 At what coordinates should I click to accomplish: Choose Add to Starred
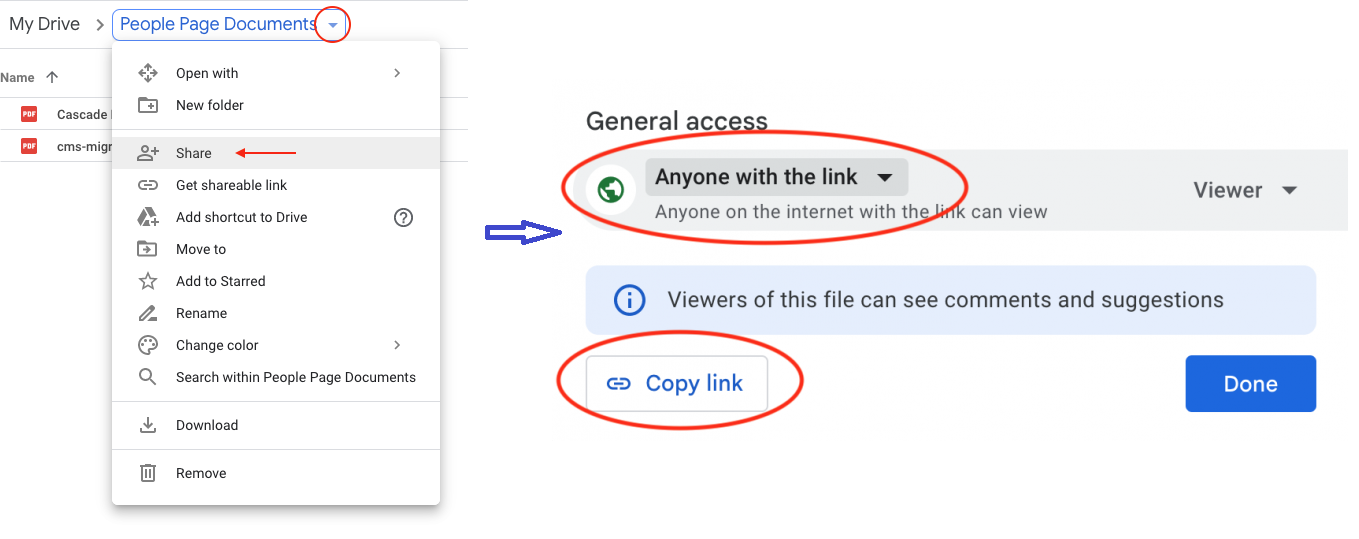click(x=276, y=281)
